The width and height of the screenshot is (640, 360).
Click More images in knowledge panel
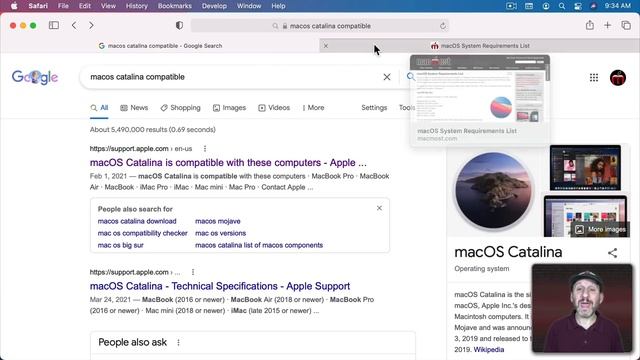(601, 229)
